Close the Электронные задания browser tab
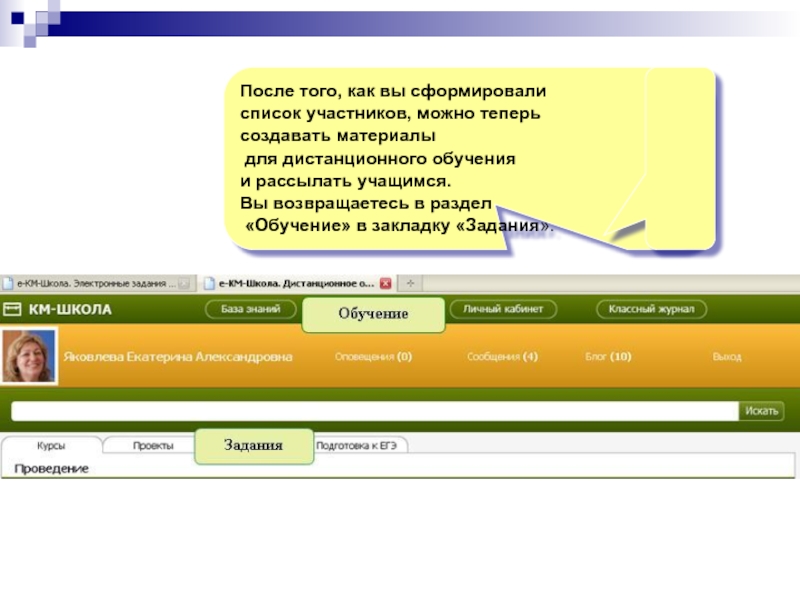800x600 pixels. 184,283
